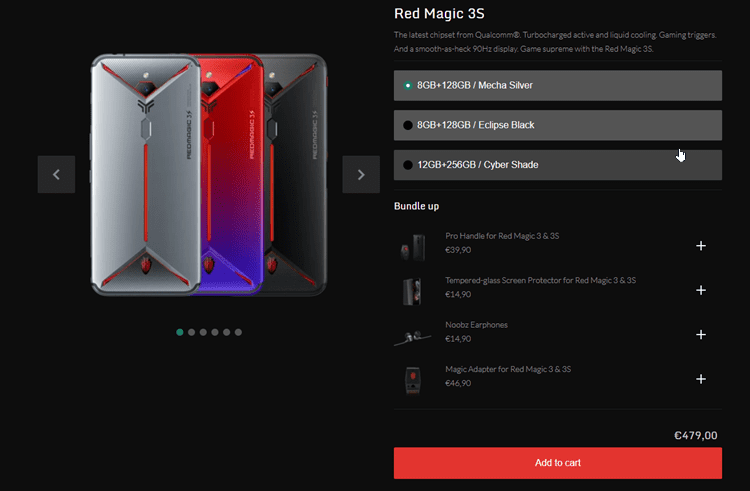Image resolution: width=750 pixels, height=491 pixels.
Task: Jump to second carousel slide dot
Action: tap(191, 332)
